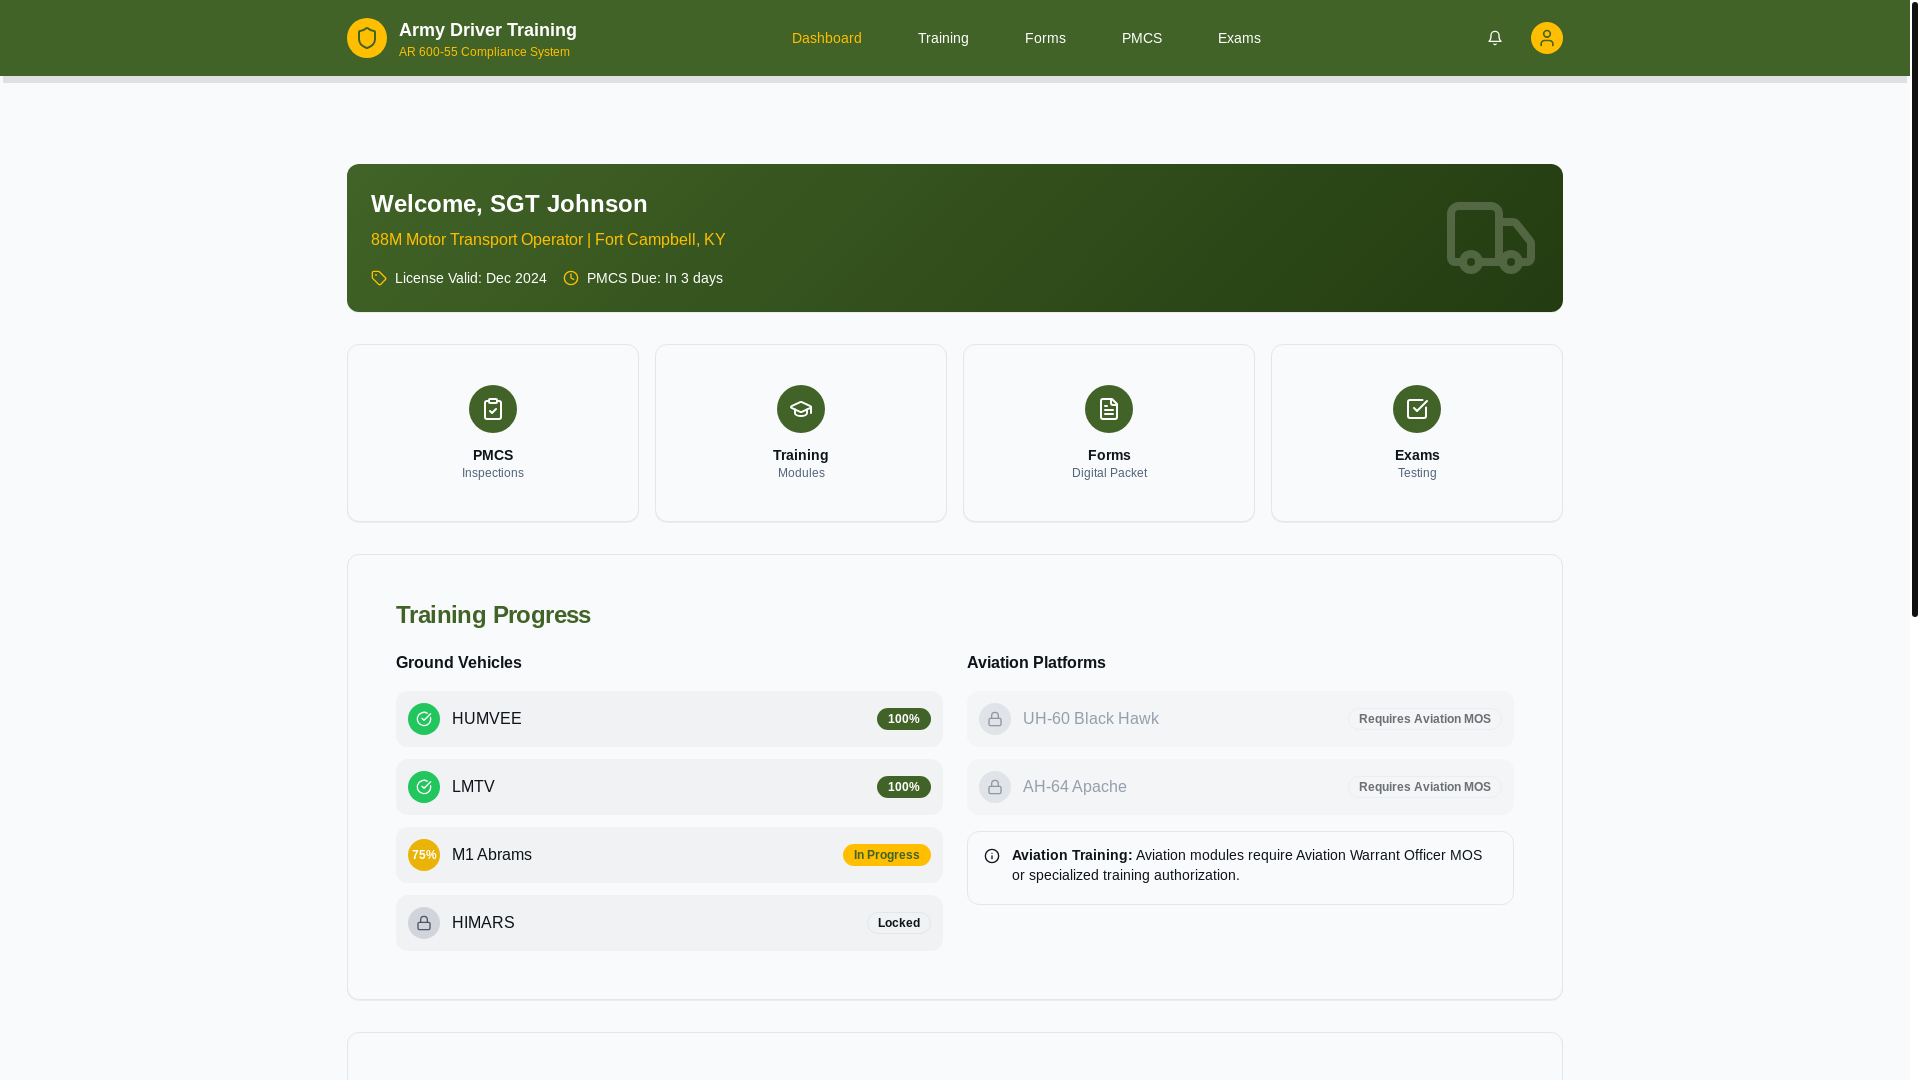
Task: Click the Aviation Platforms heading
Action: tap(1036, 663)
